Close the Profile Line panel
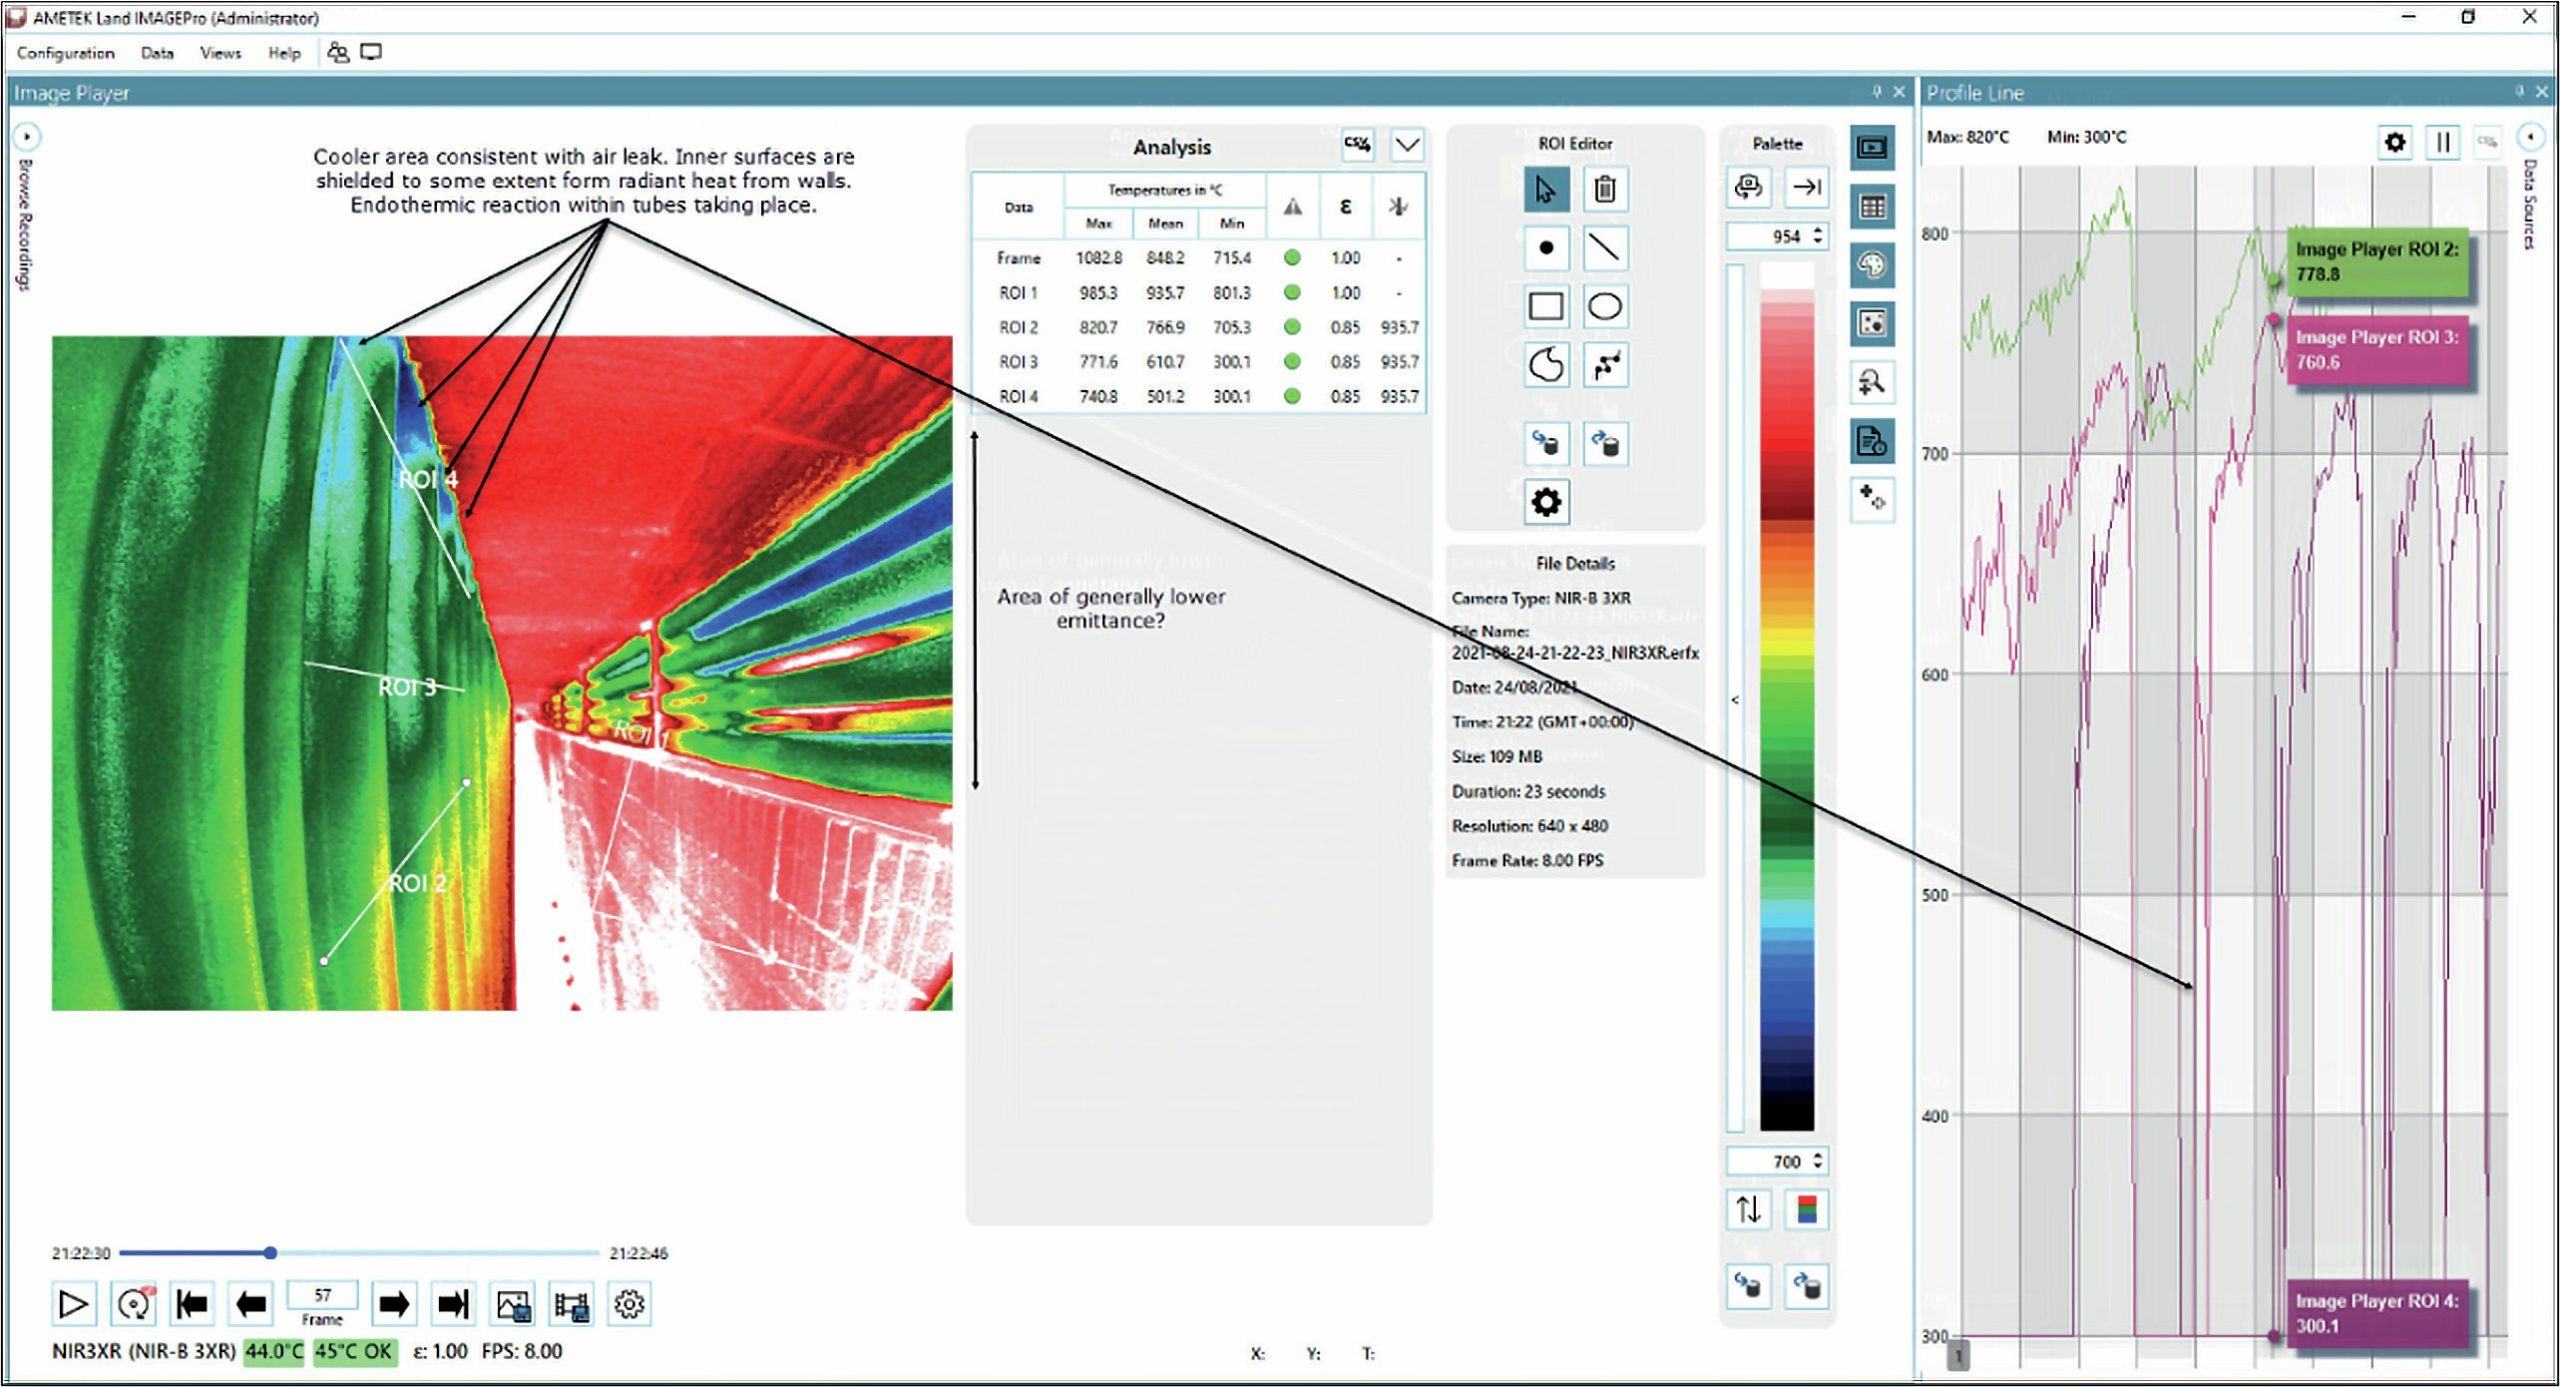Screen dimensions: 2560x1387 point(2541,92)
